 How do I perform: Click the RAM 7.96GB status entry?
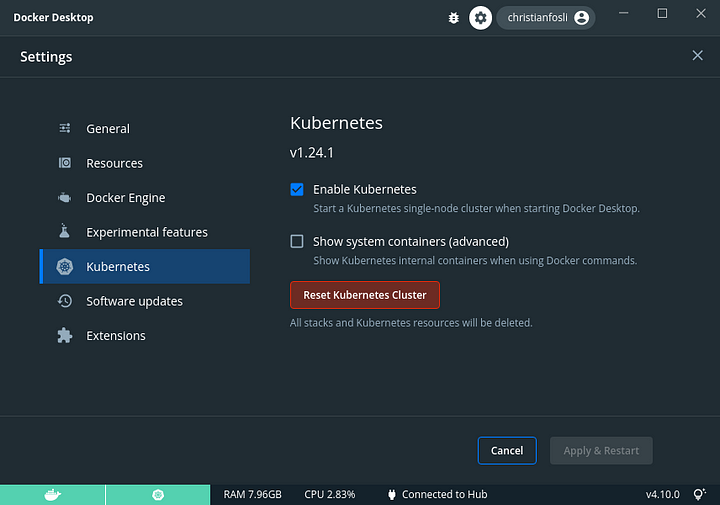click(253, 494)
